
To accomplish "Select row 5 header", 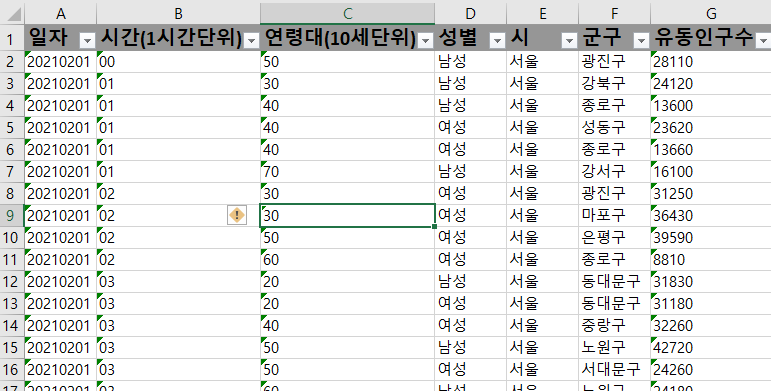I will [x=12, y=127].
